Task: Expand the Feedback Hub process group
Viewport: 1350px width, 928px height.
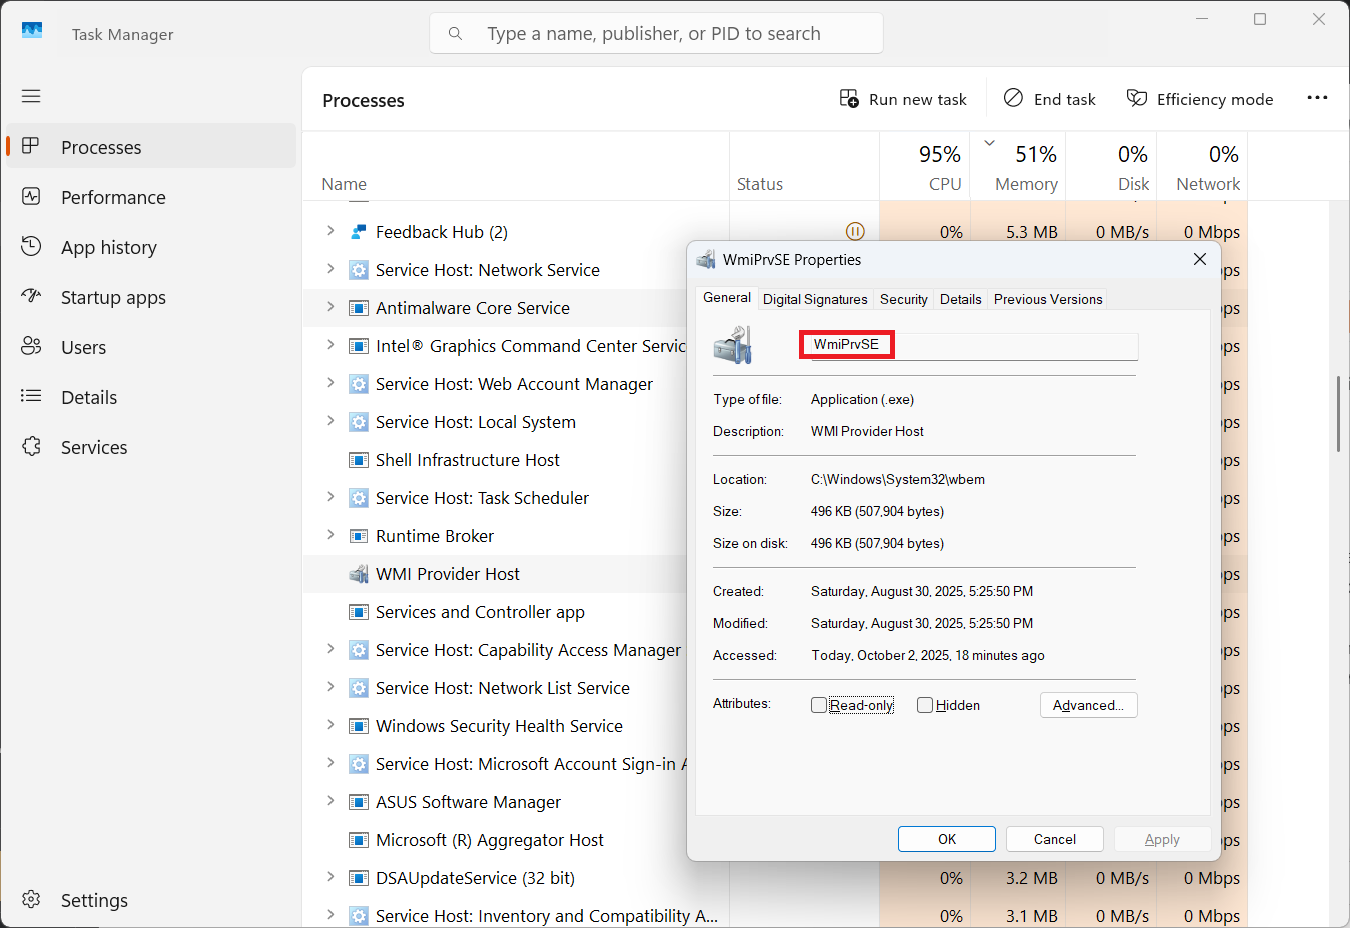Action: tap(330, 231)
